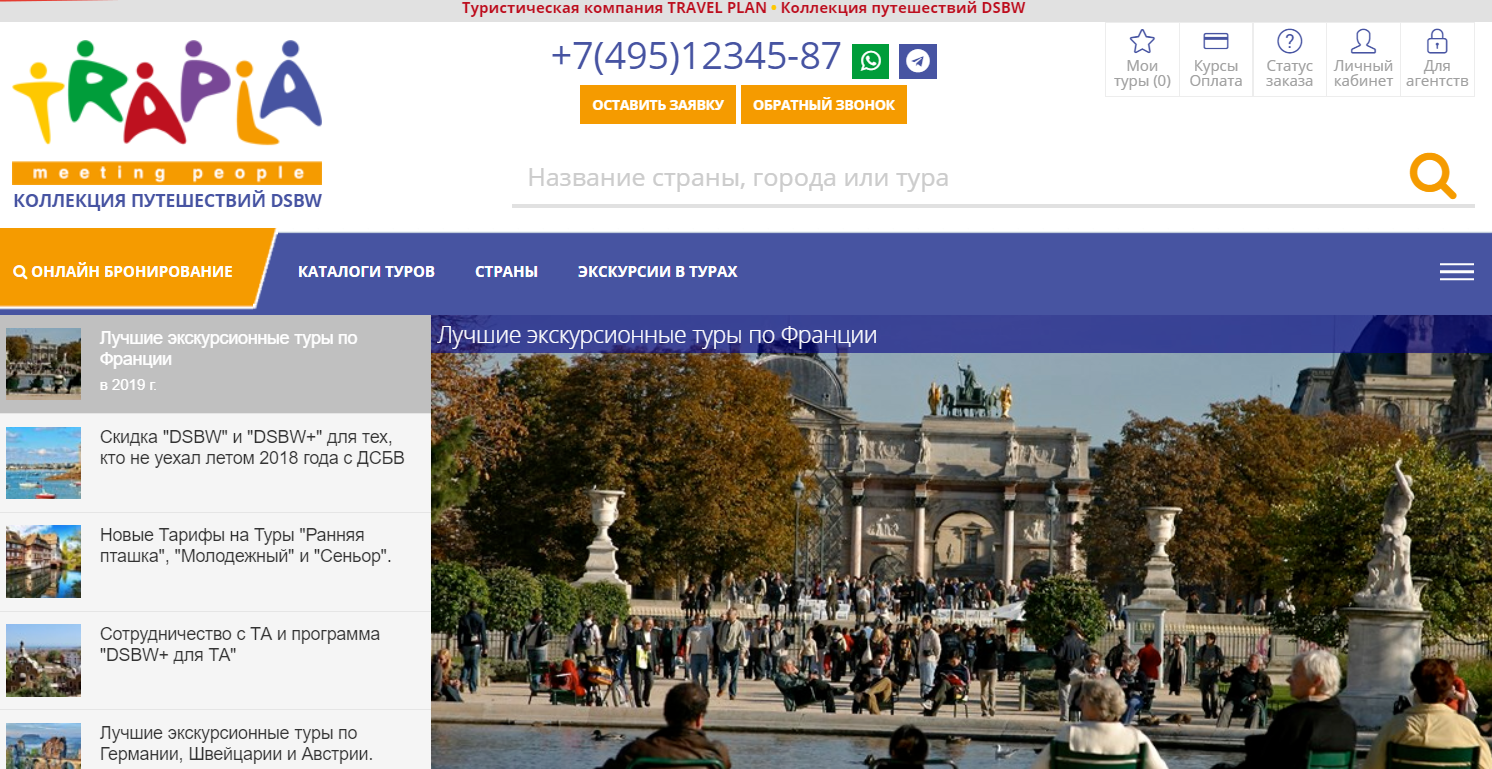Image resolution: width=1492 pixels, height=769 pixels.
Task: Click the orange search magnifier icon
Action: coord(1432,177)
